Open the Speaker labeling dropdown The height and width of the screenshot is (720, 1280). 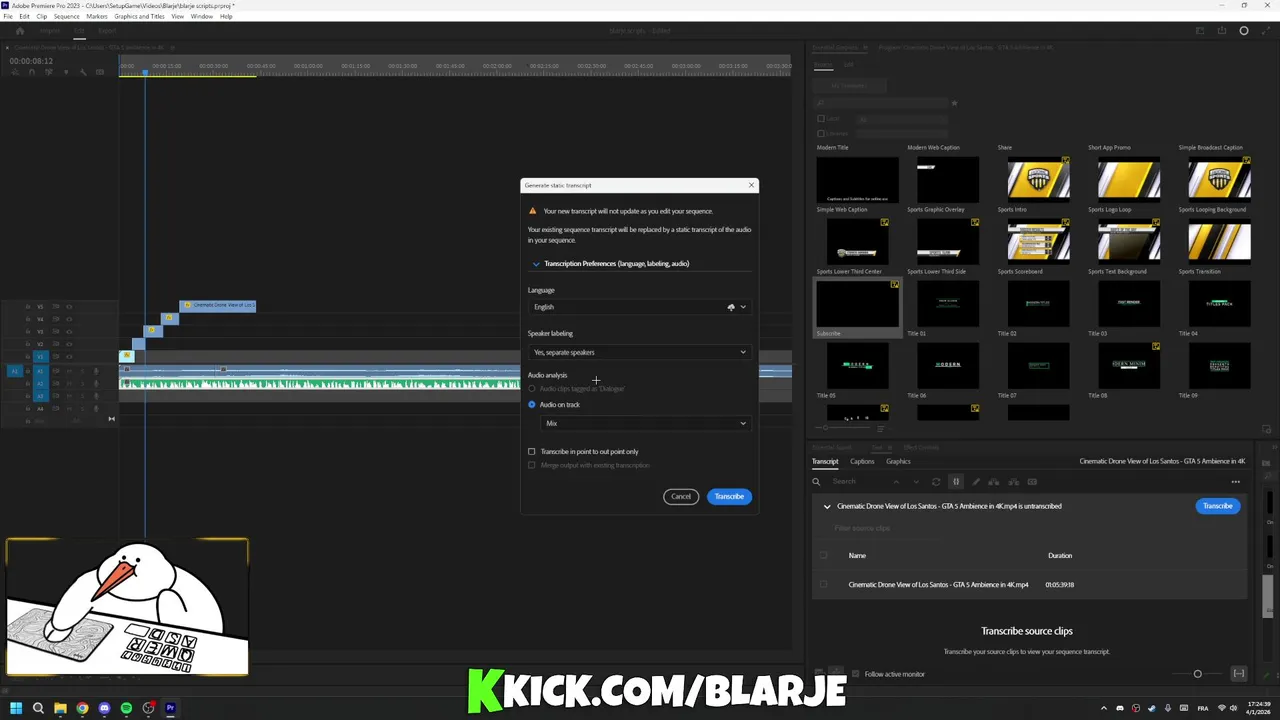639,352
